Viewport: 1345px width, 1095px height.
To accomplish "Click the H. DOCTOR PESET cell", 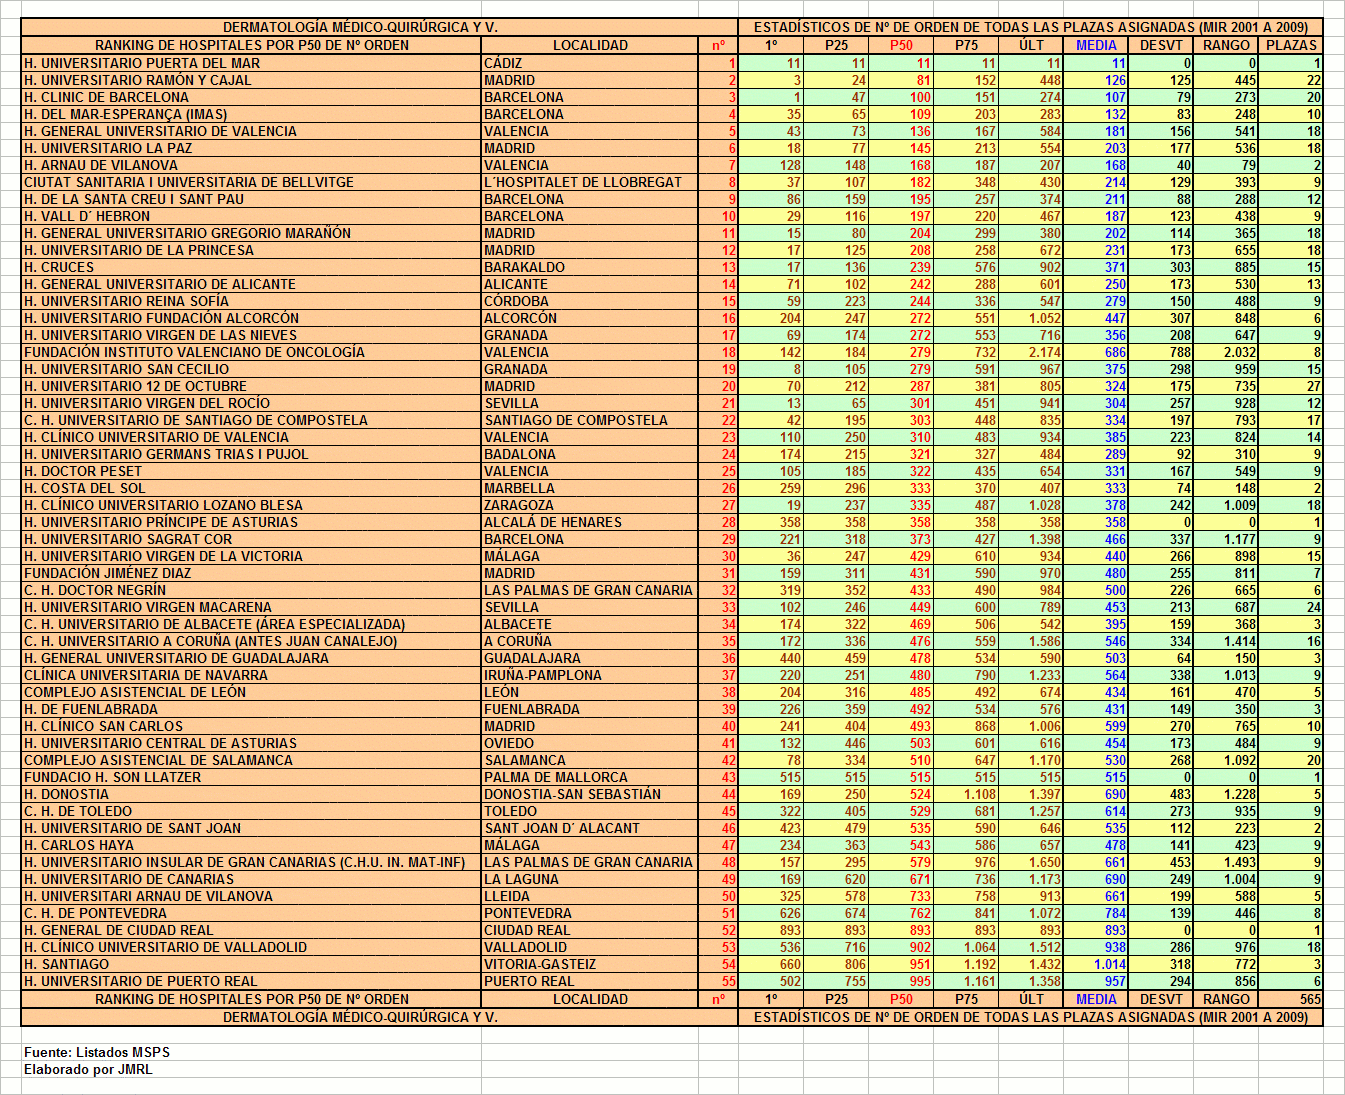I will 251,471.
